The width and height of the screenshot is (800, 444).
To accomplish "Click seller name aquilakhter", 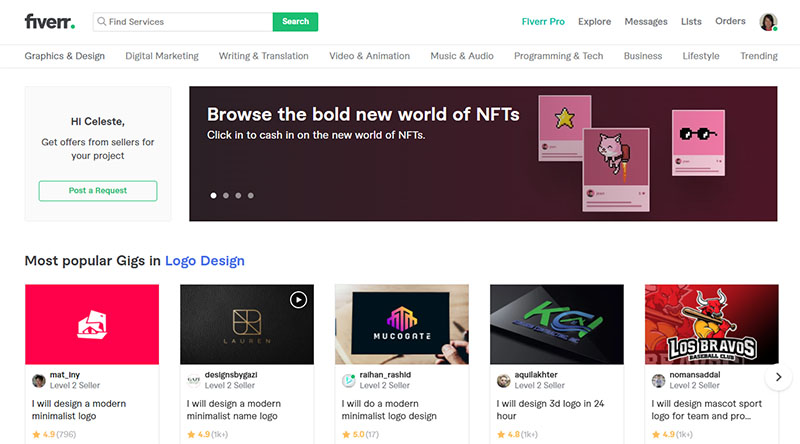I will coord(536,375).
